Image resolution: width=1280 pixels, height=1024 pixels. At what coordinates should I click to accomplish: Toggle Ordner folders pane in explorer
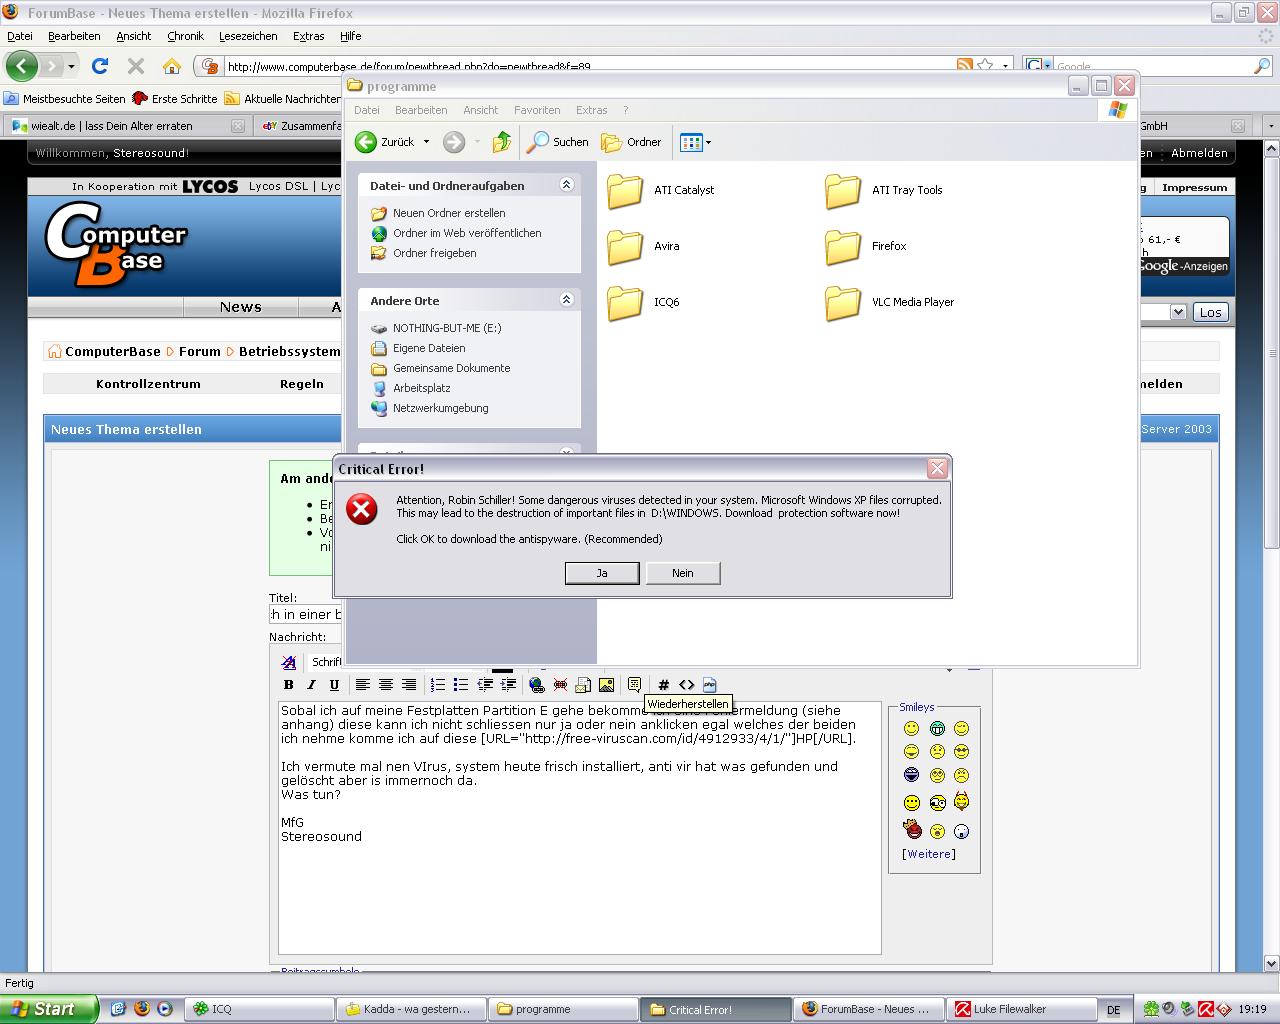coord(631,142)
